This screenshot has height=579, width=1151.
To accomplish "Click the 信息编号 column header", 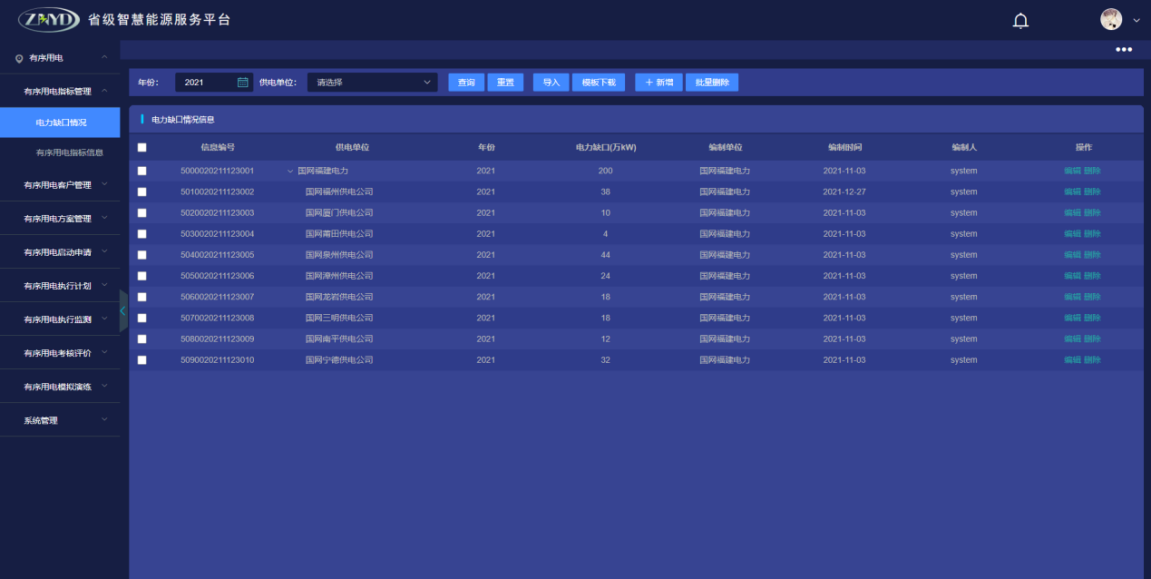I will [217, 148].
